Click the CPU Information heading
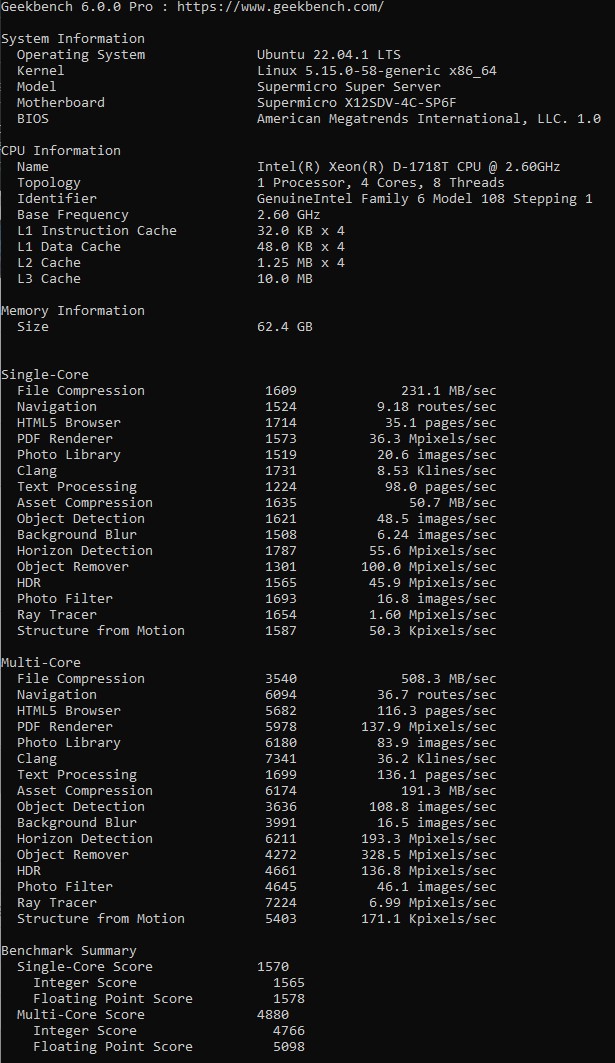 pyautogui.click(x=61, y=151)
